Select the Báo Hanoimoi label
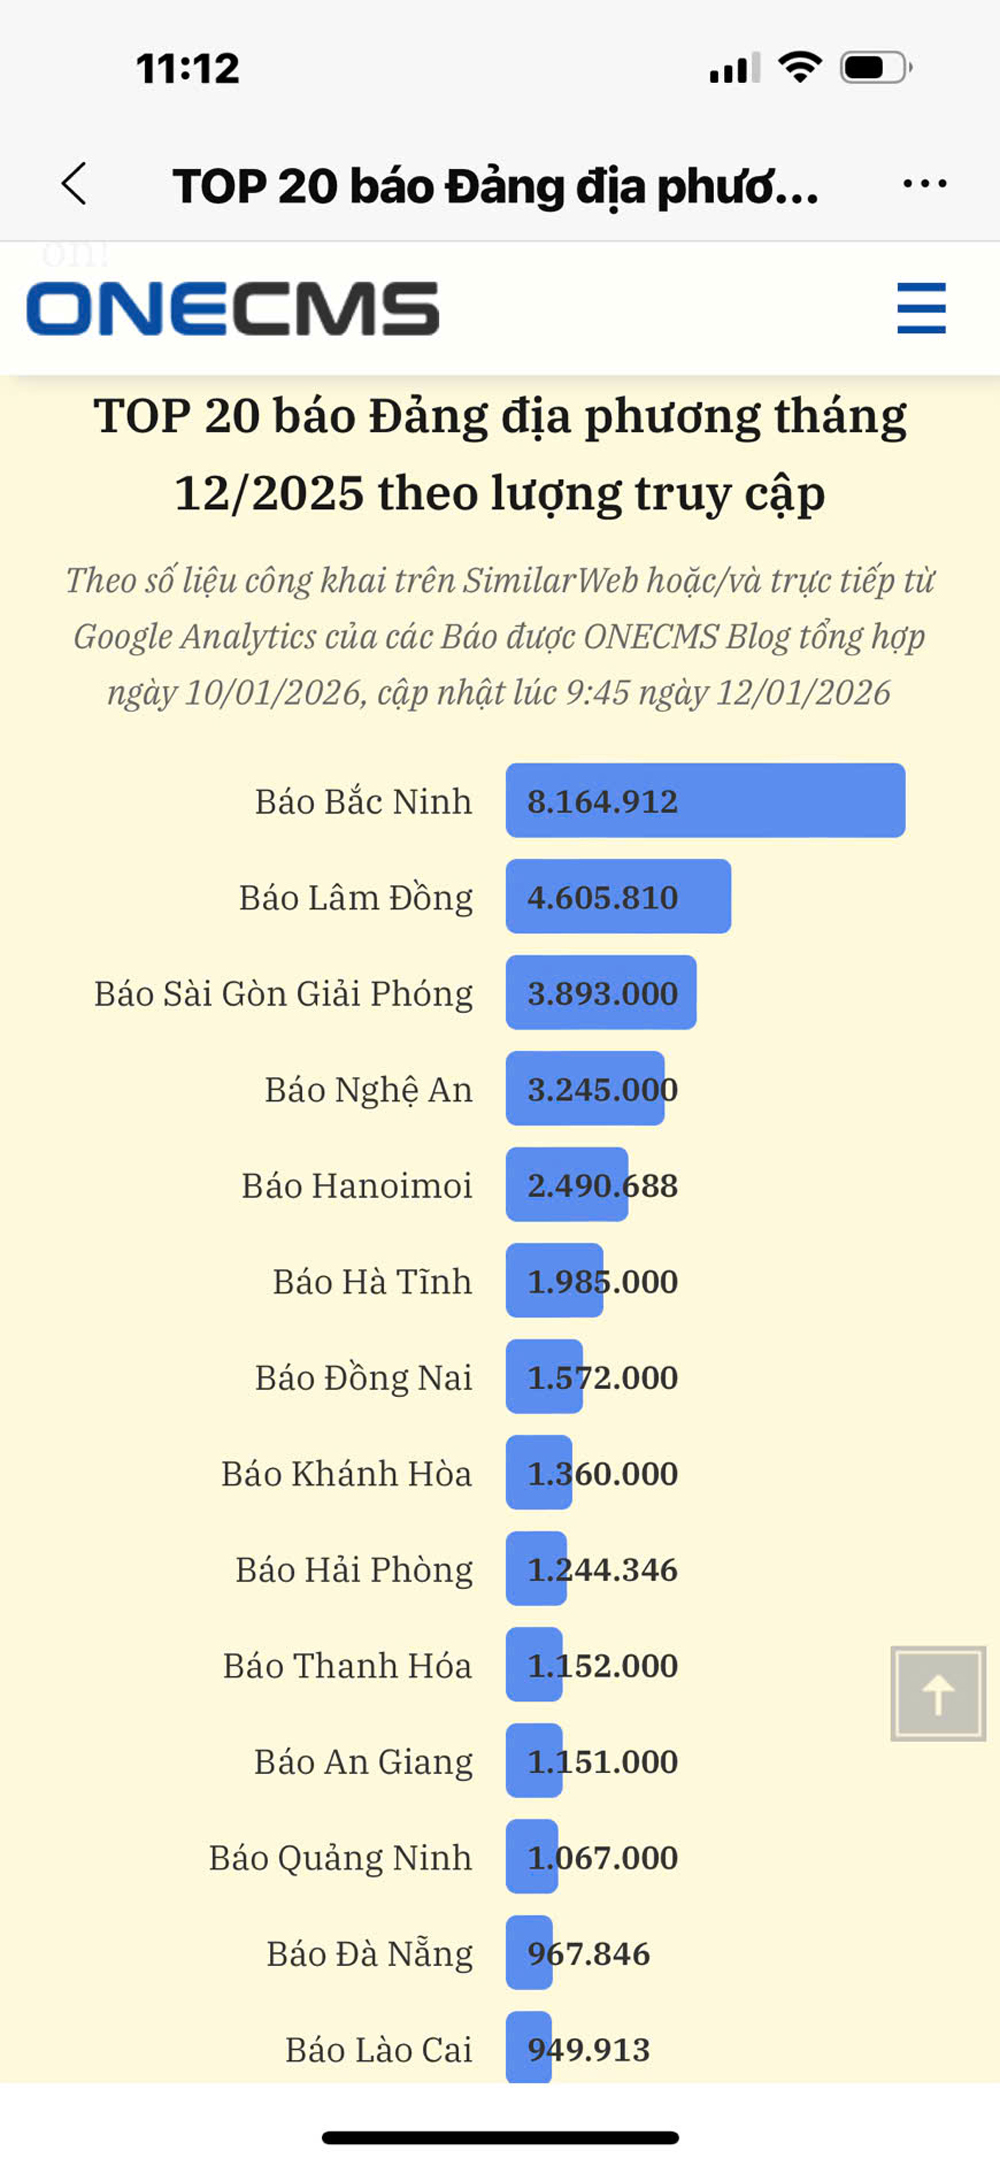Screen dimensions: 1000x2166 pos(357,1186)
